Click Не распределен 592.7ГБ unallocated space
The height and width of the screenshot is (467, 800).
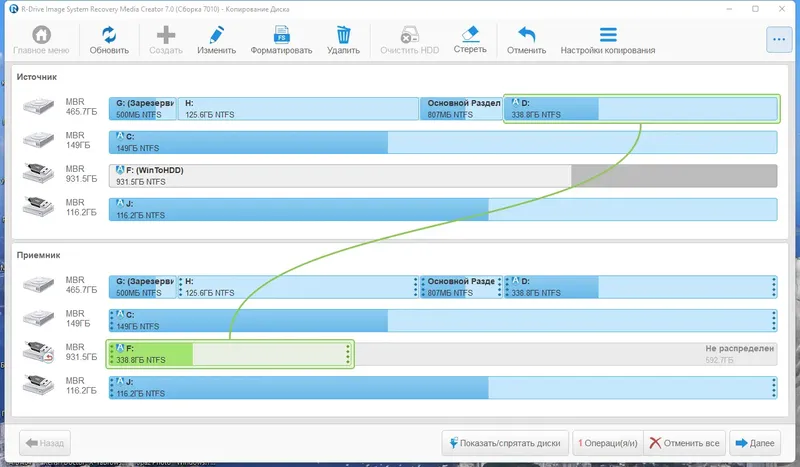tap(565, 354)
